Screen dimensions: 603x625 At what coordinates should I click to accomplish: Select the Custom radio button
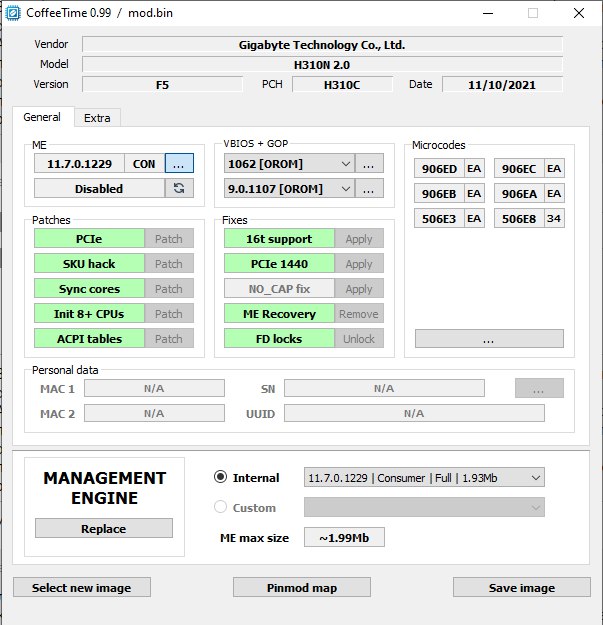(220, 507)
